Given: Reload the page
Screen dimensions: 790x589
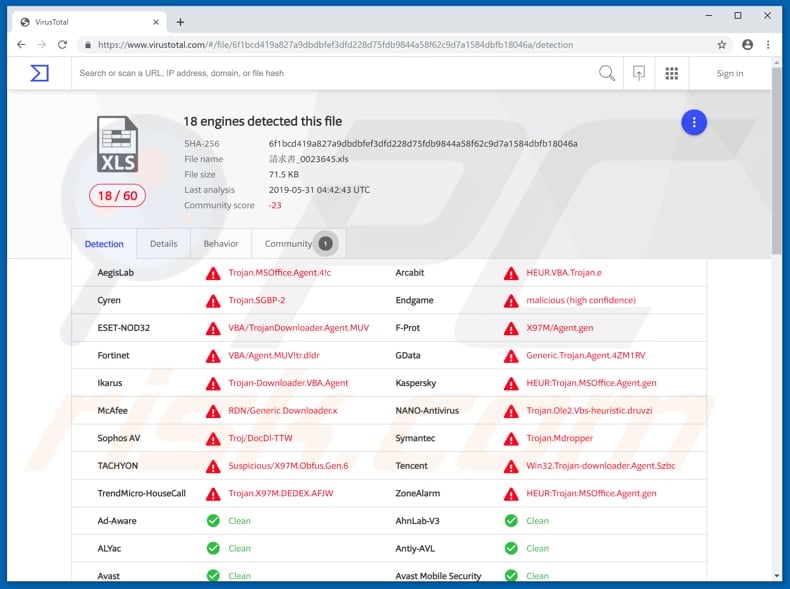Looking at the screenshot, I should tap(62, 45).
